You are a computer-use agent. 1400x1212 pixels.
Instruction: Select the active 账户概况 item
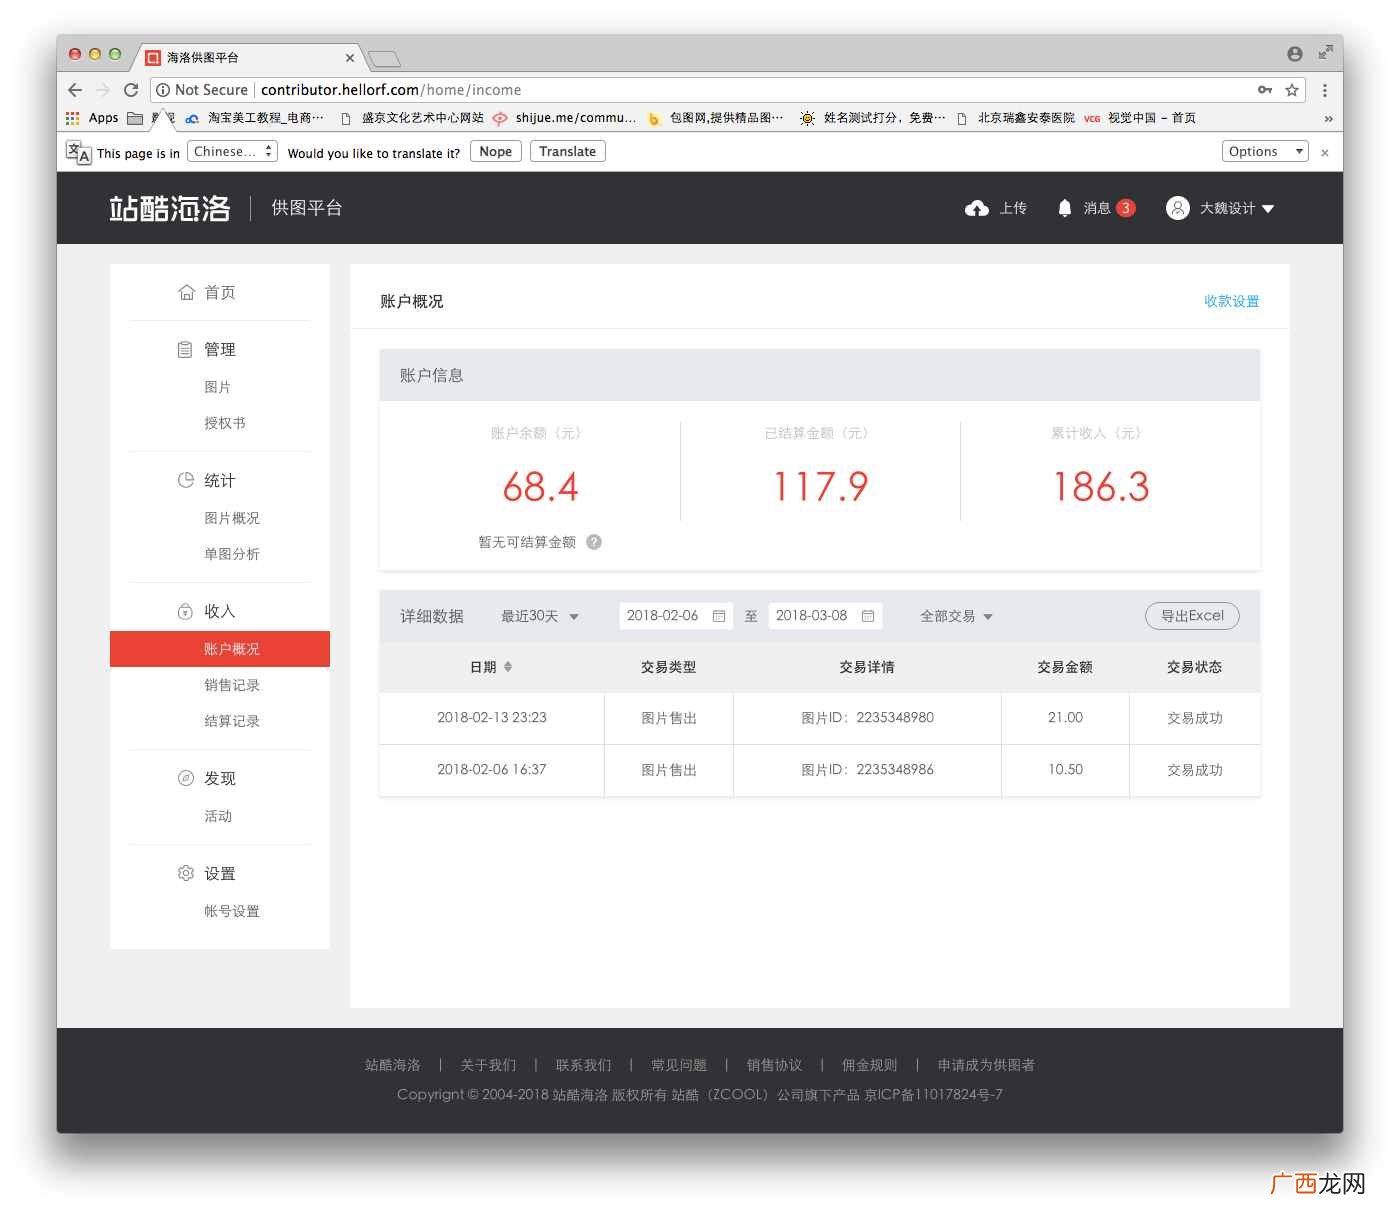tap(220, 649)
